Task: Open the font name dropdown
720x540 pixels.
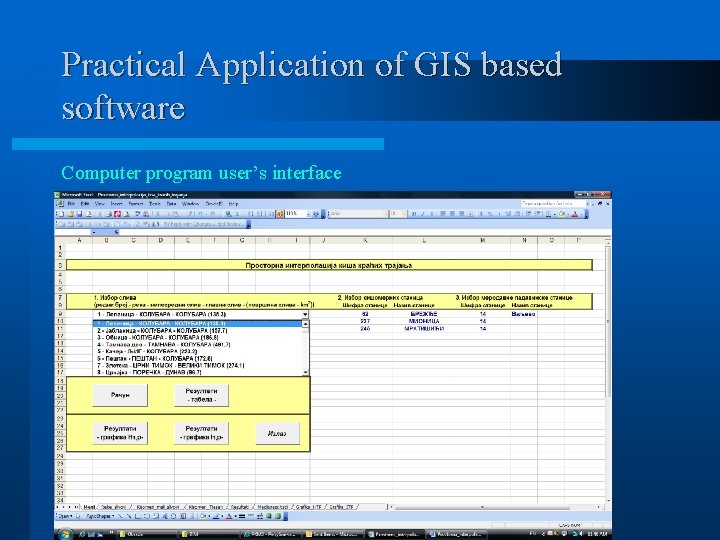Action: coord(386,214)
